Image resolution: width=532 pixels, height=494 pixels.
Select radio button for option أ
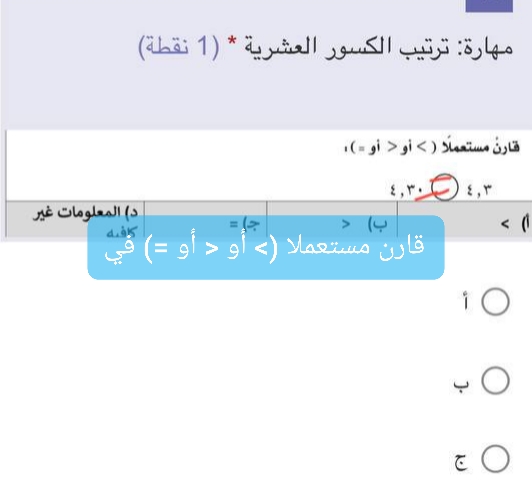pos(495,302)
